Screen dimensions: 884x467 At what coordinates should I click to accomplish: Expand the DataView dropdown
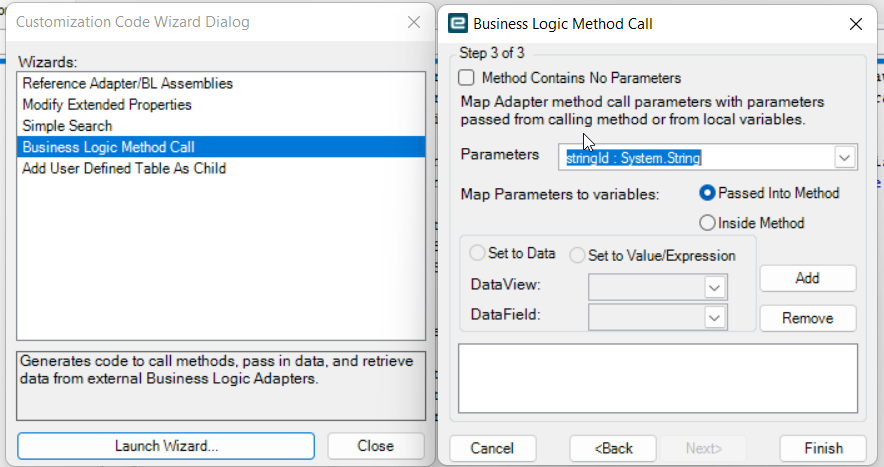click(x=714, y=288)
